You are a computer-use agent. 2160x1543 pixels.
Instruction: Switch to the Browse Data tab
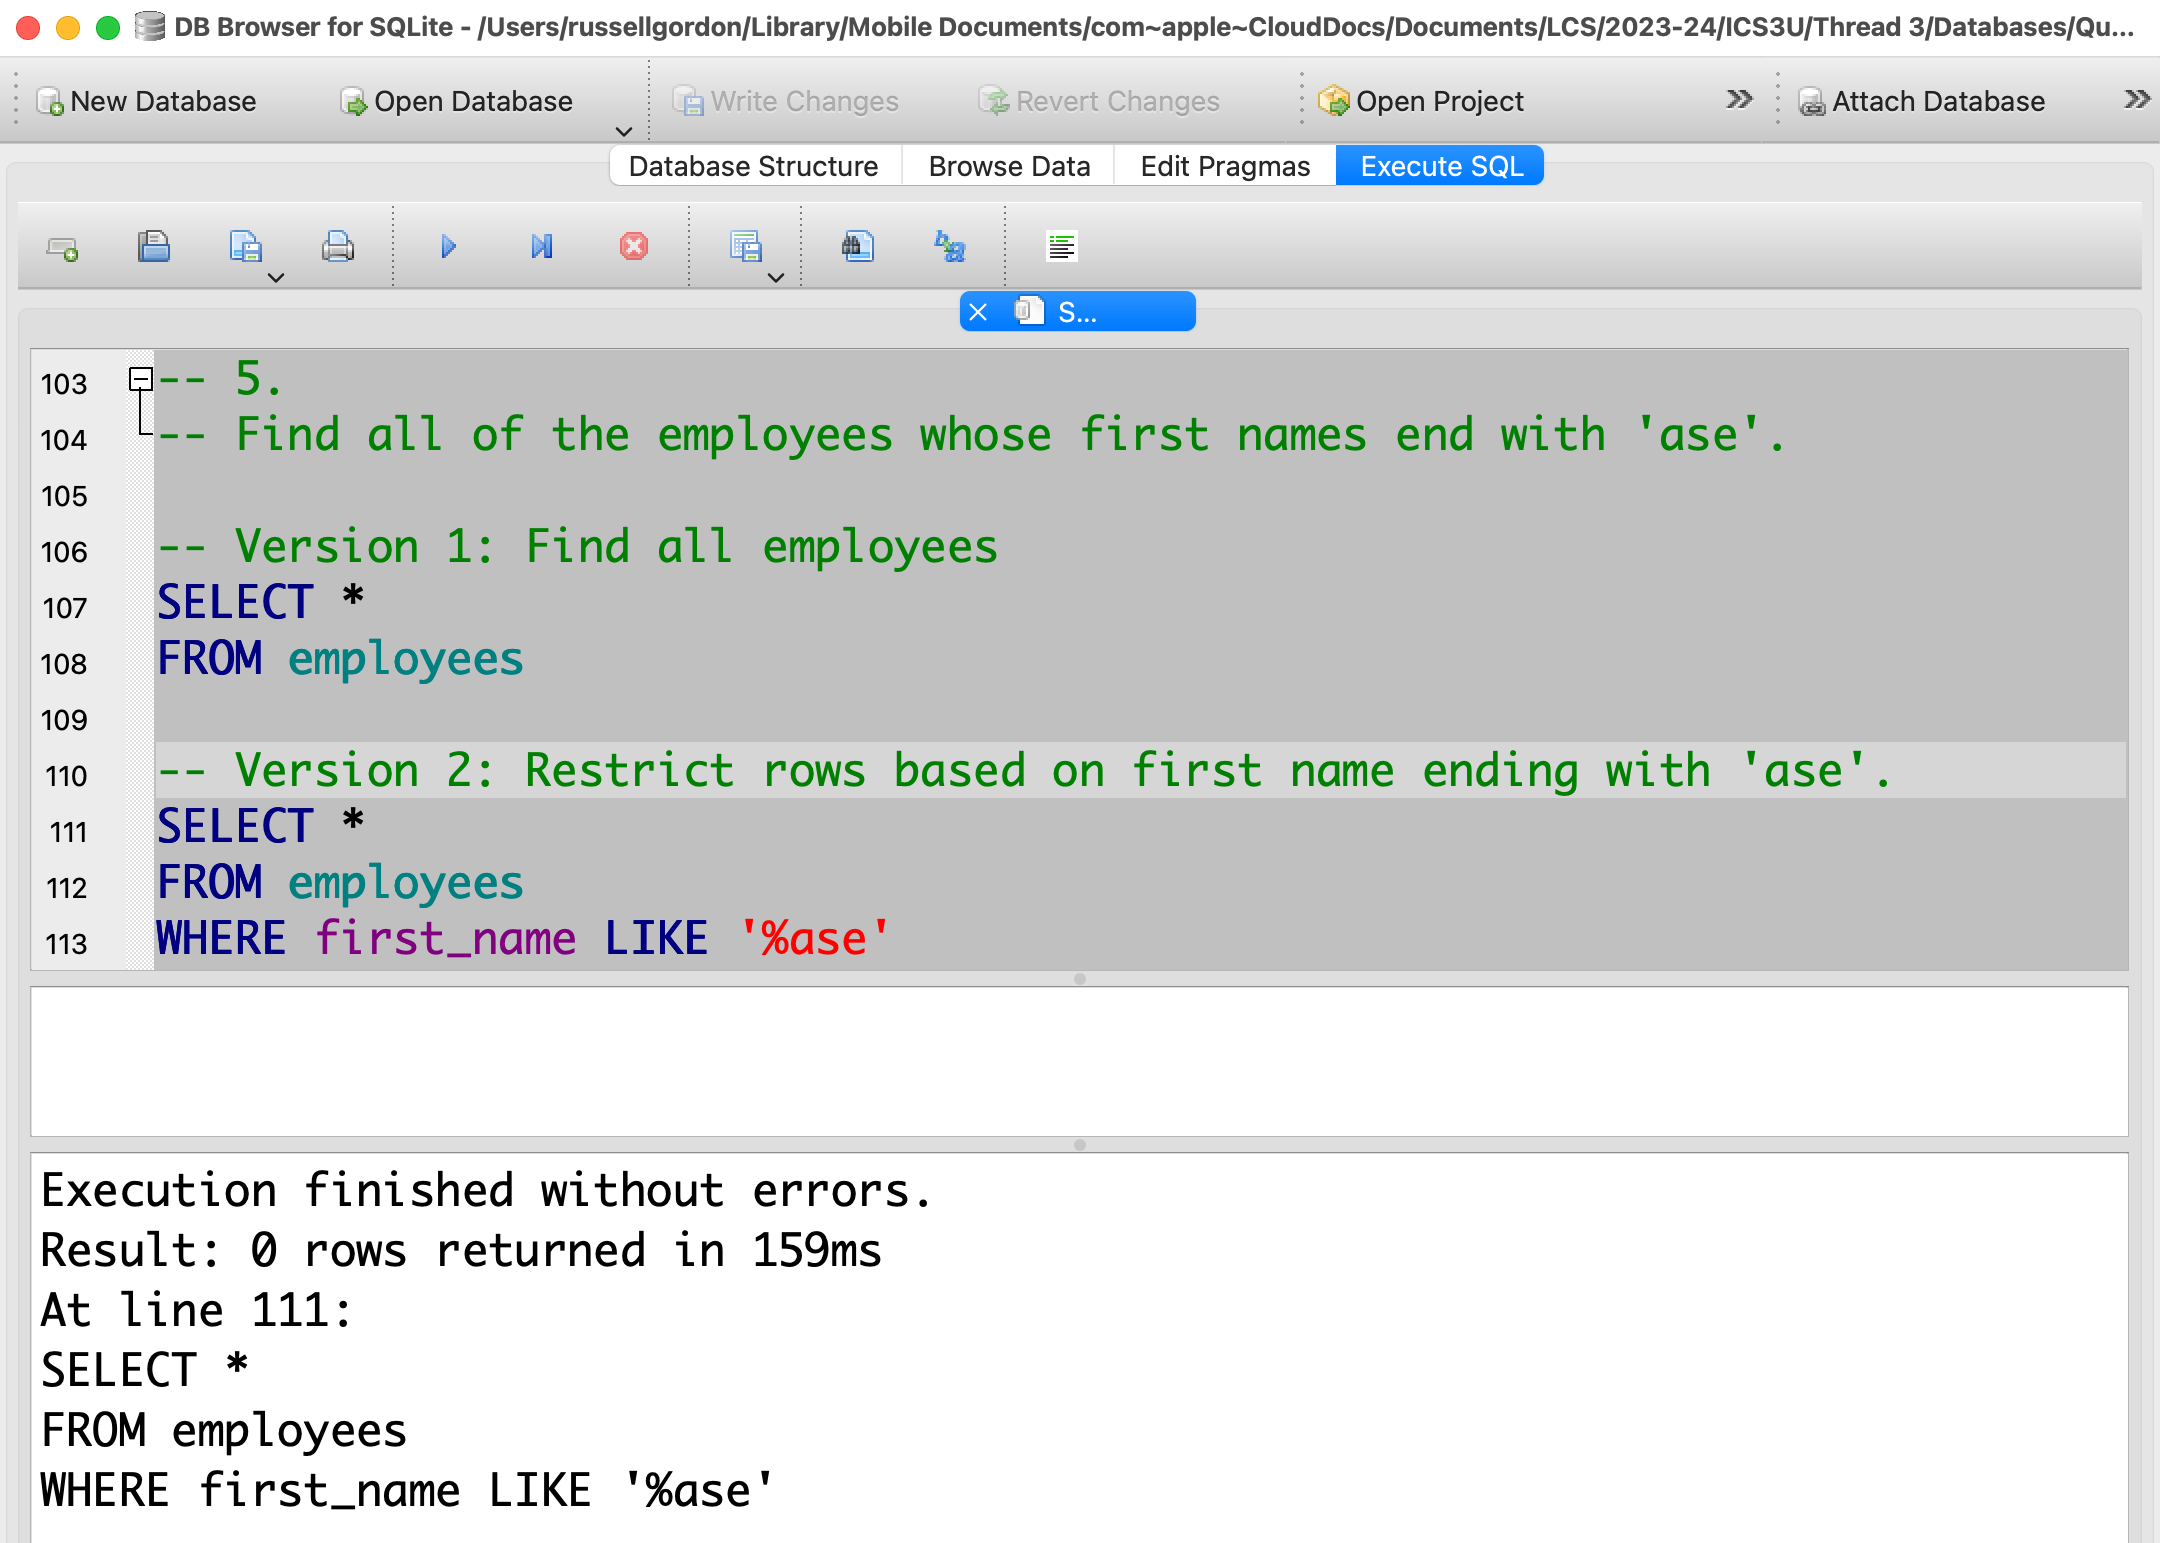pos(1008,166)
